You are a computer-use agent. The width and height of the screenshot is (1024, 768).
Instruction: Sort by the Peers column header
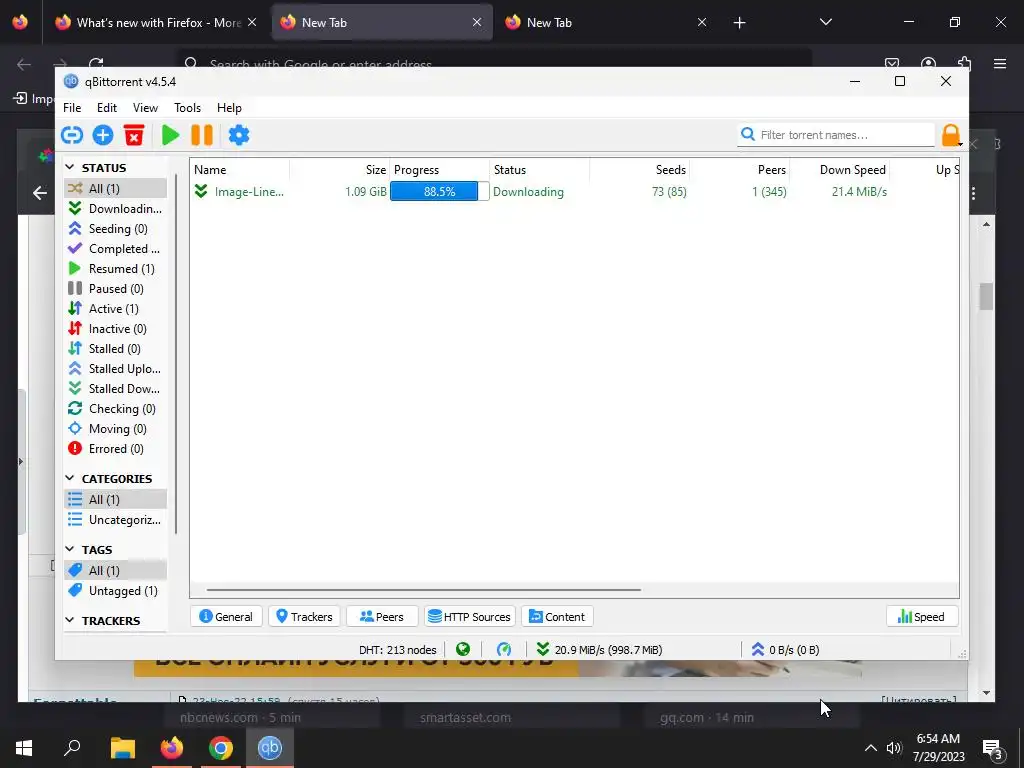pyautogui.click(x=740, y=170)
